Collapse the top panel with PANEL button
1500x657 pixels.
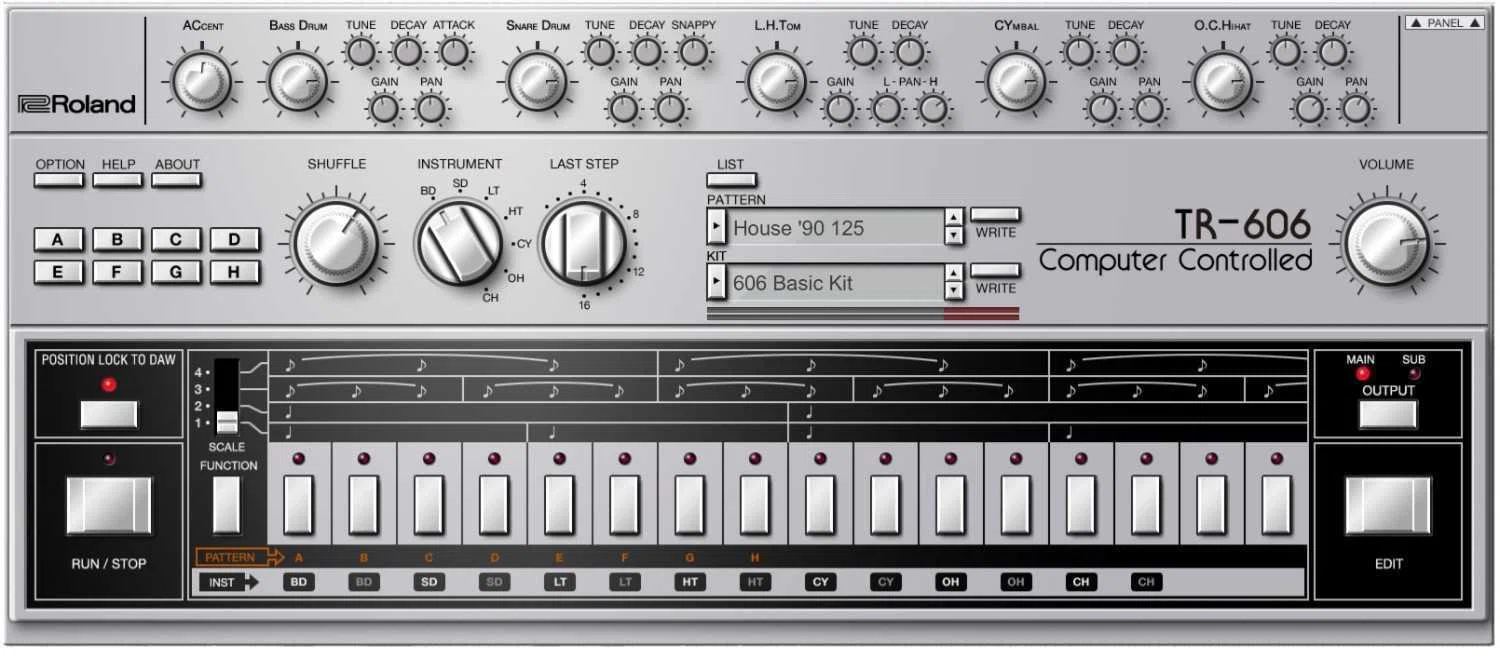1444,23
